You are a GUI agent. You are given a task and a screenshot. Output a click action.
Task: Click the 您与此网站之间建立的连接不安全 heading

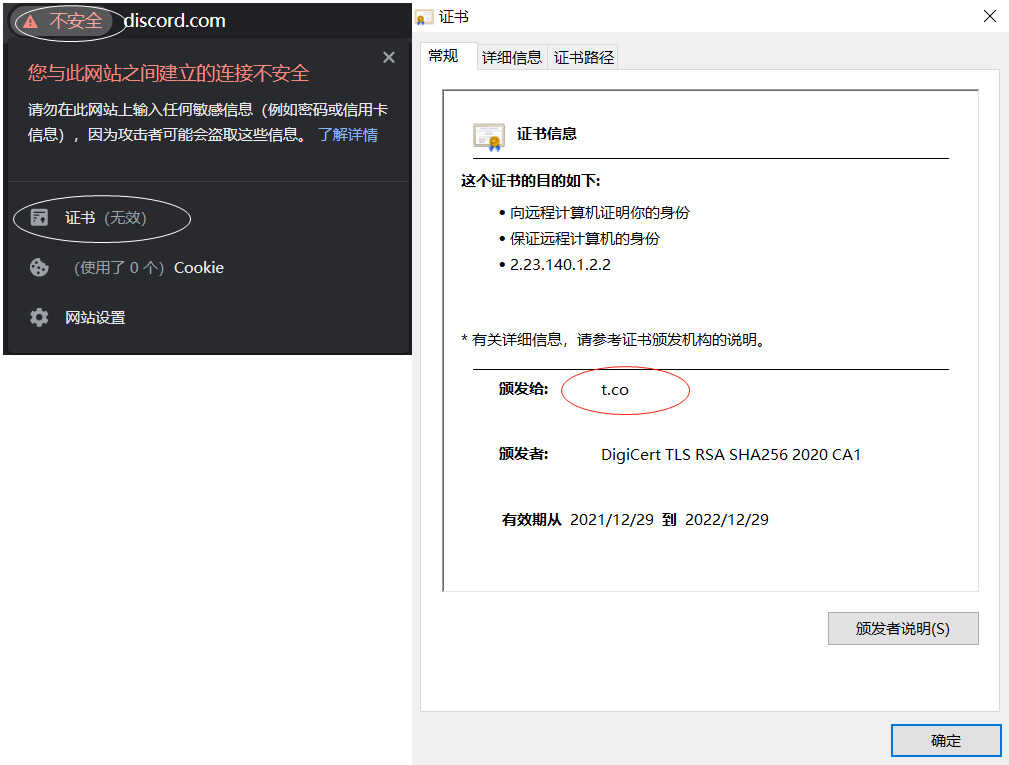[169, 73]
